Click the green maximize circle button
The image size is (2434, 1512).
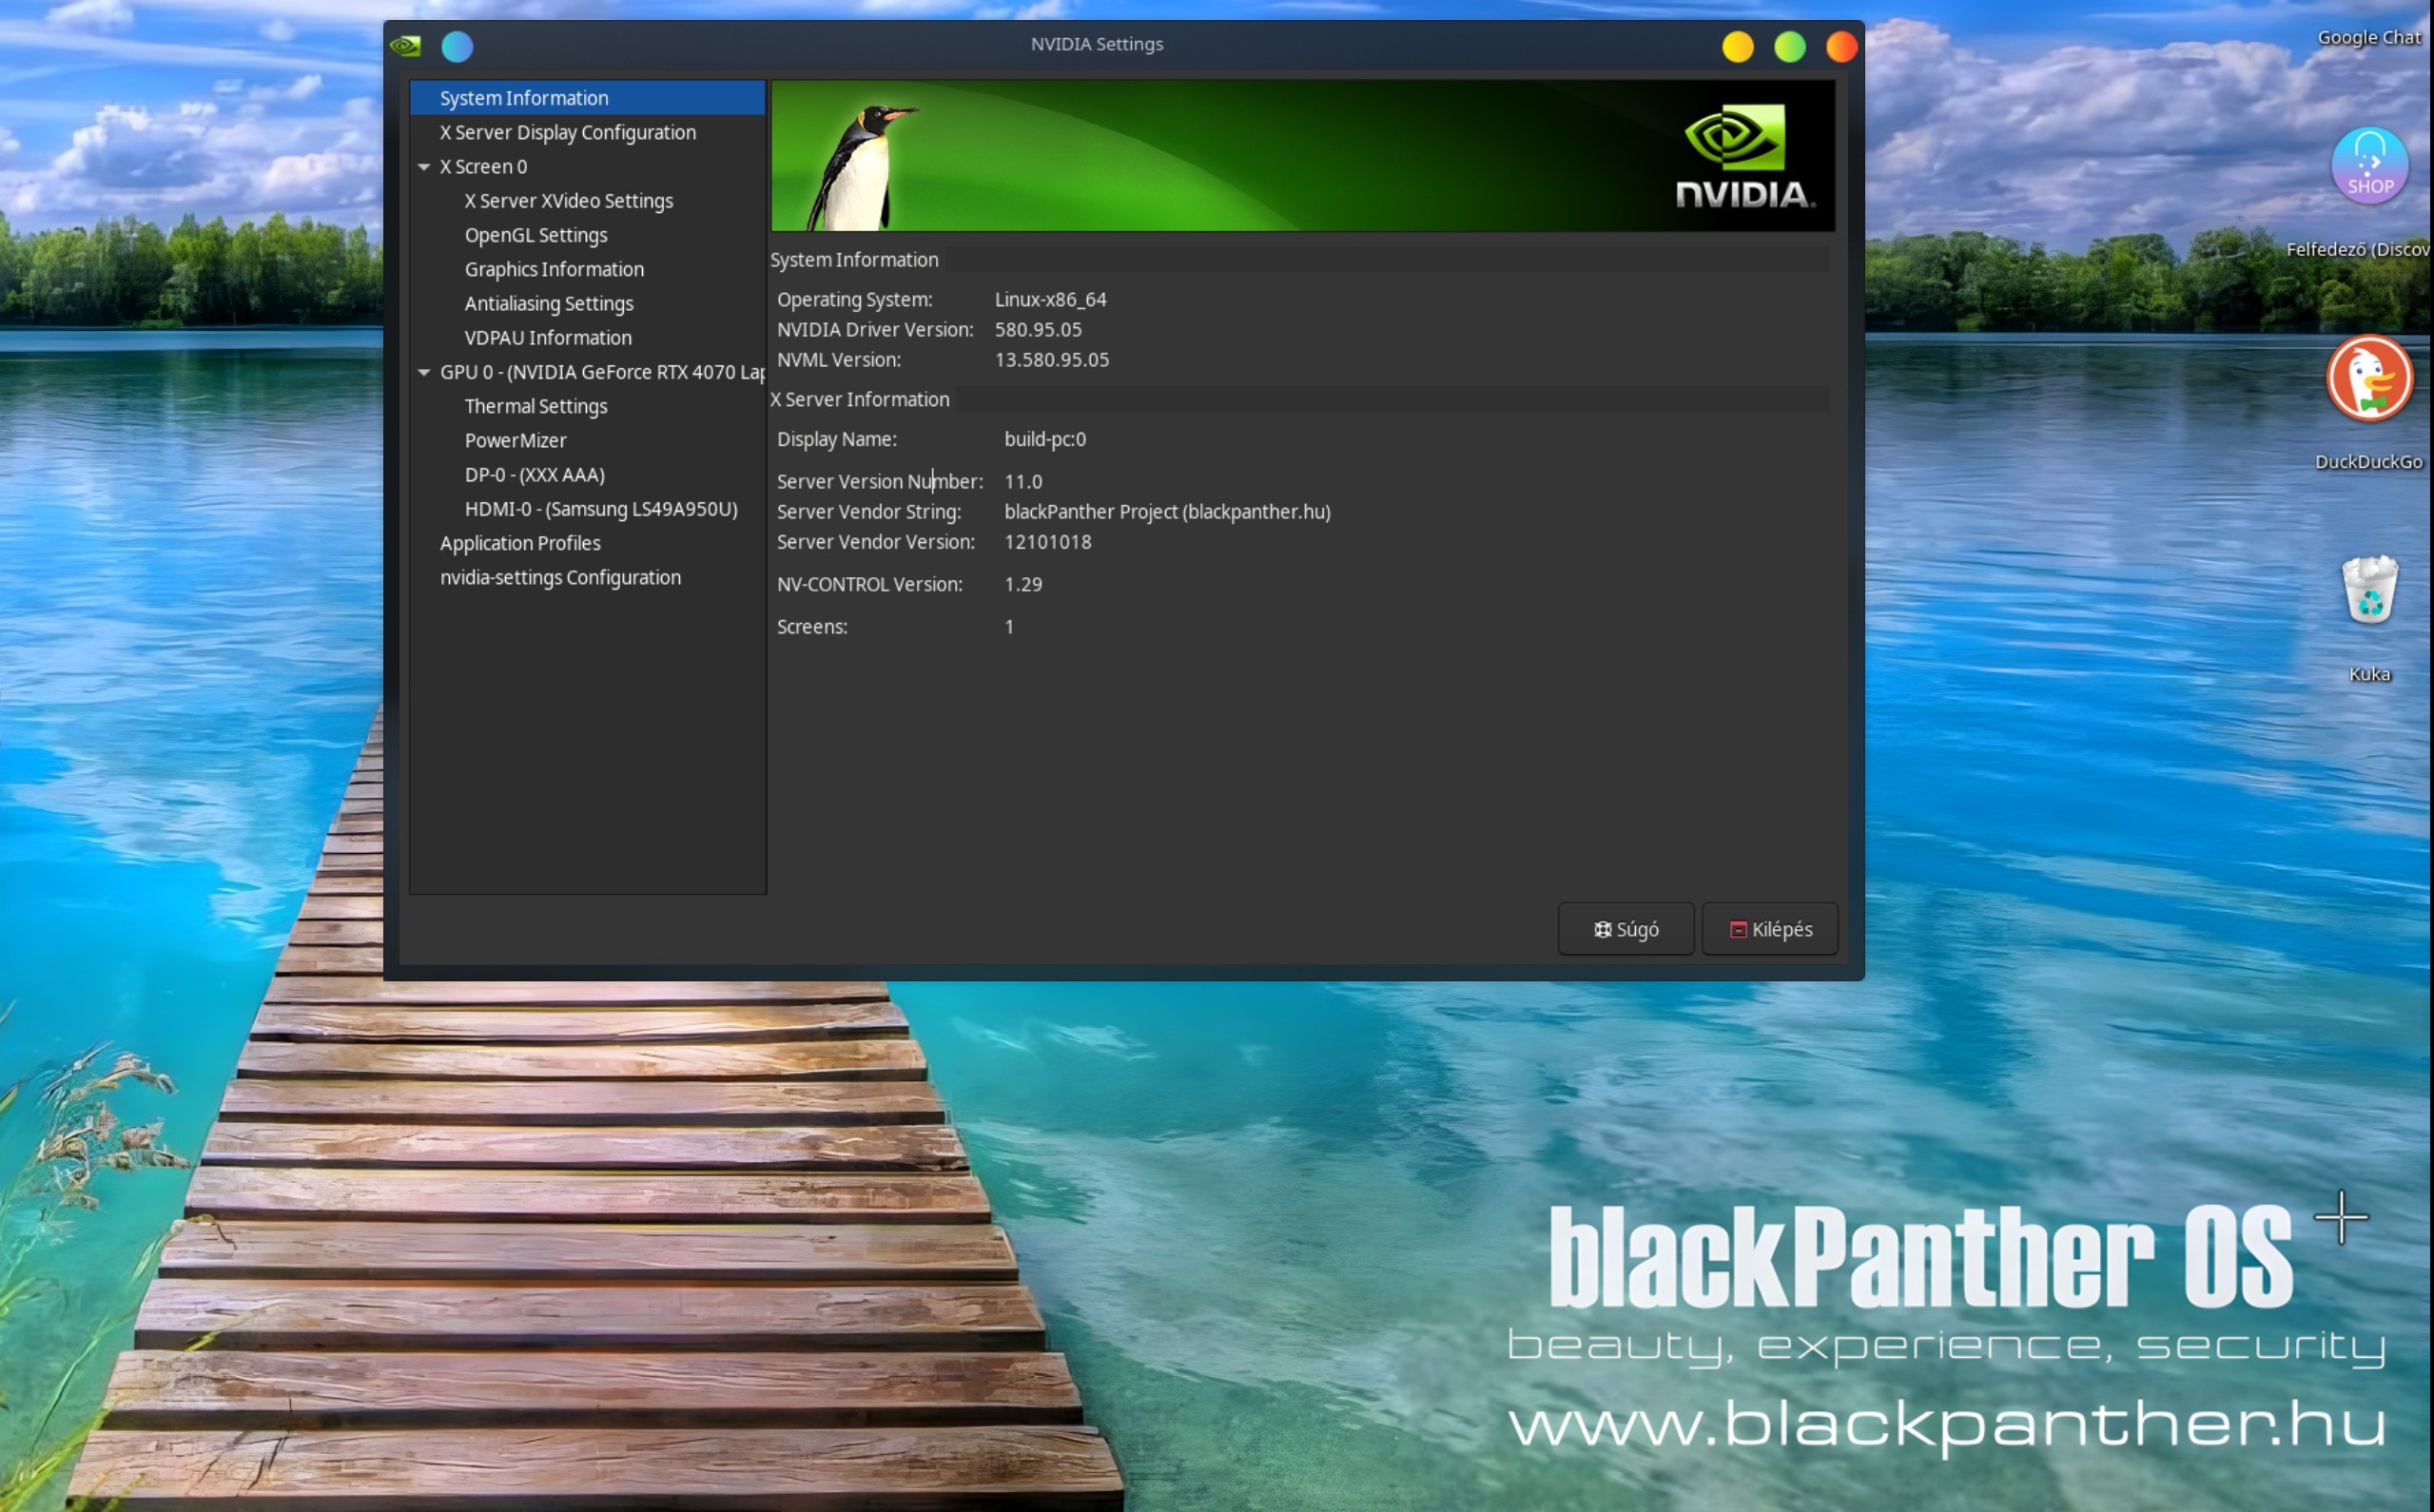click(1789, 46)
